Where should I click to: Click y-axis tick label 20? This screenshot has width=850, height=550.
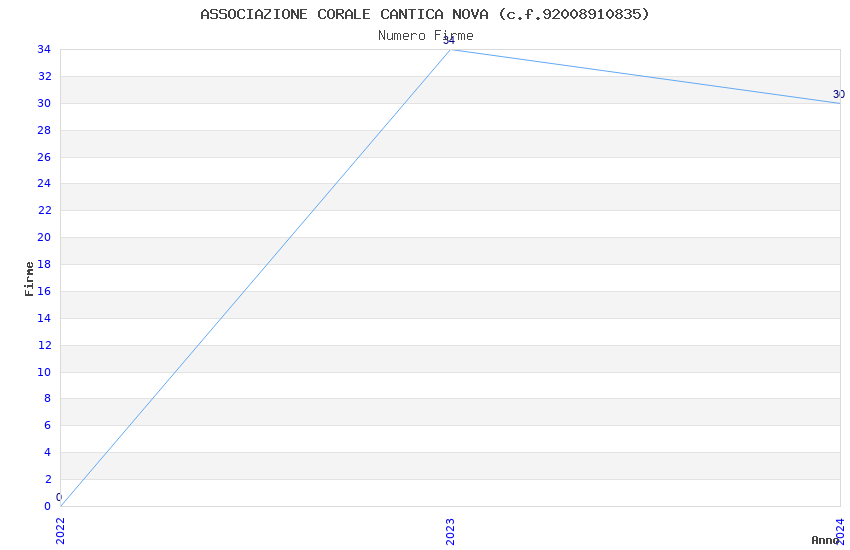tap(44, 237)
